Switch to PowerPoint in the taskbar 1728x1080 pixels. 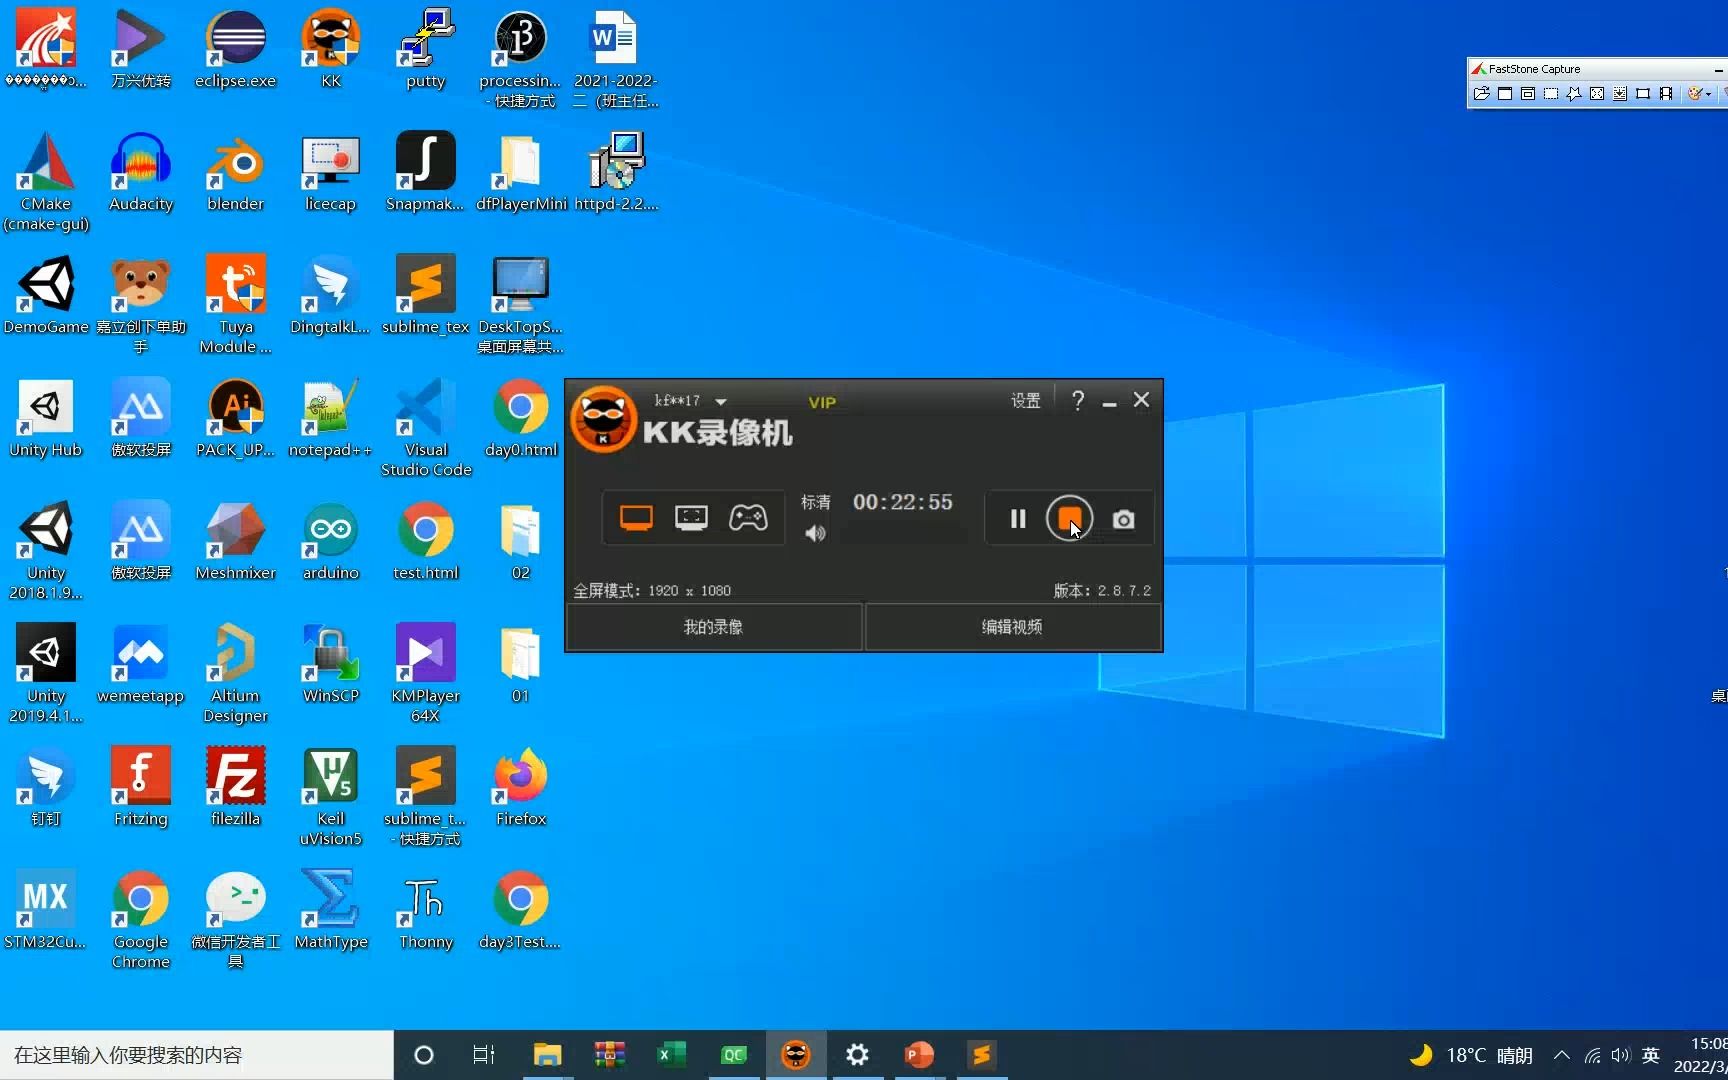(x=919, y=1055)
